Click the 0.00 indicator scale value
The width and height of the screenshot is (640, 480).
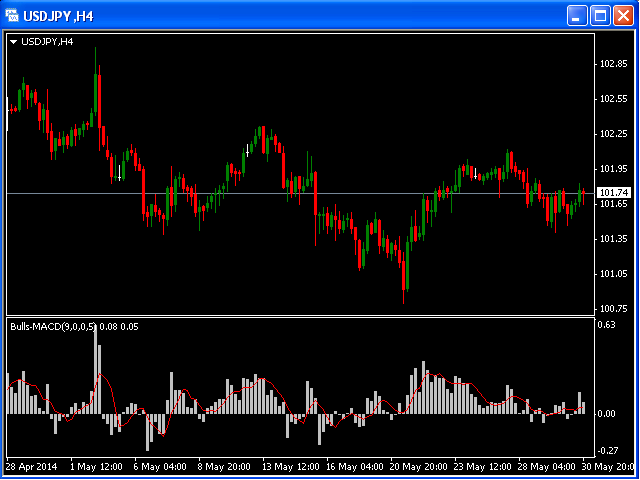pos(608,414)
